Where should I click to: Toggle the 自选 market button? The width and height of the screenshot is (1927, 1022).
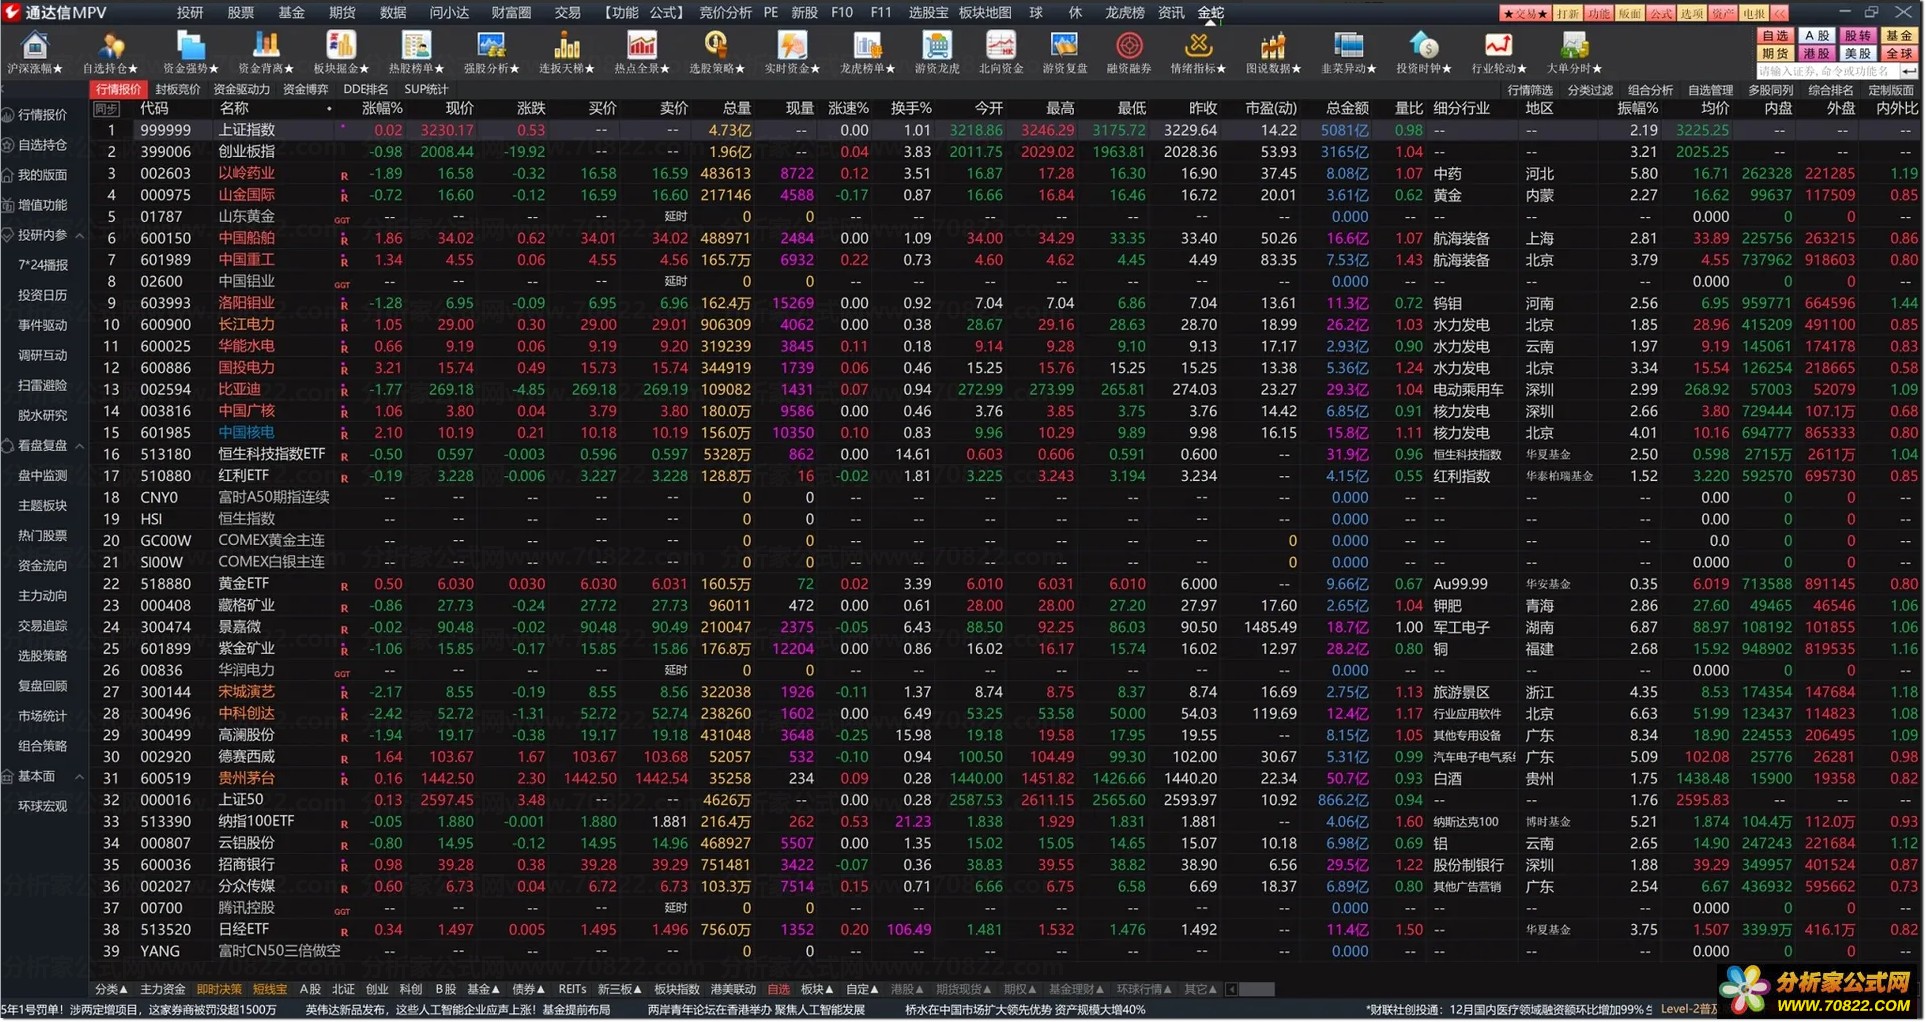pos(1775,36)
